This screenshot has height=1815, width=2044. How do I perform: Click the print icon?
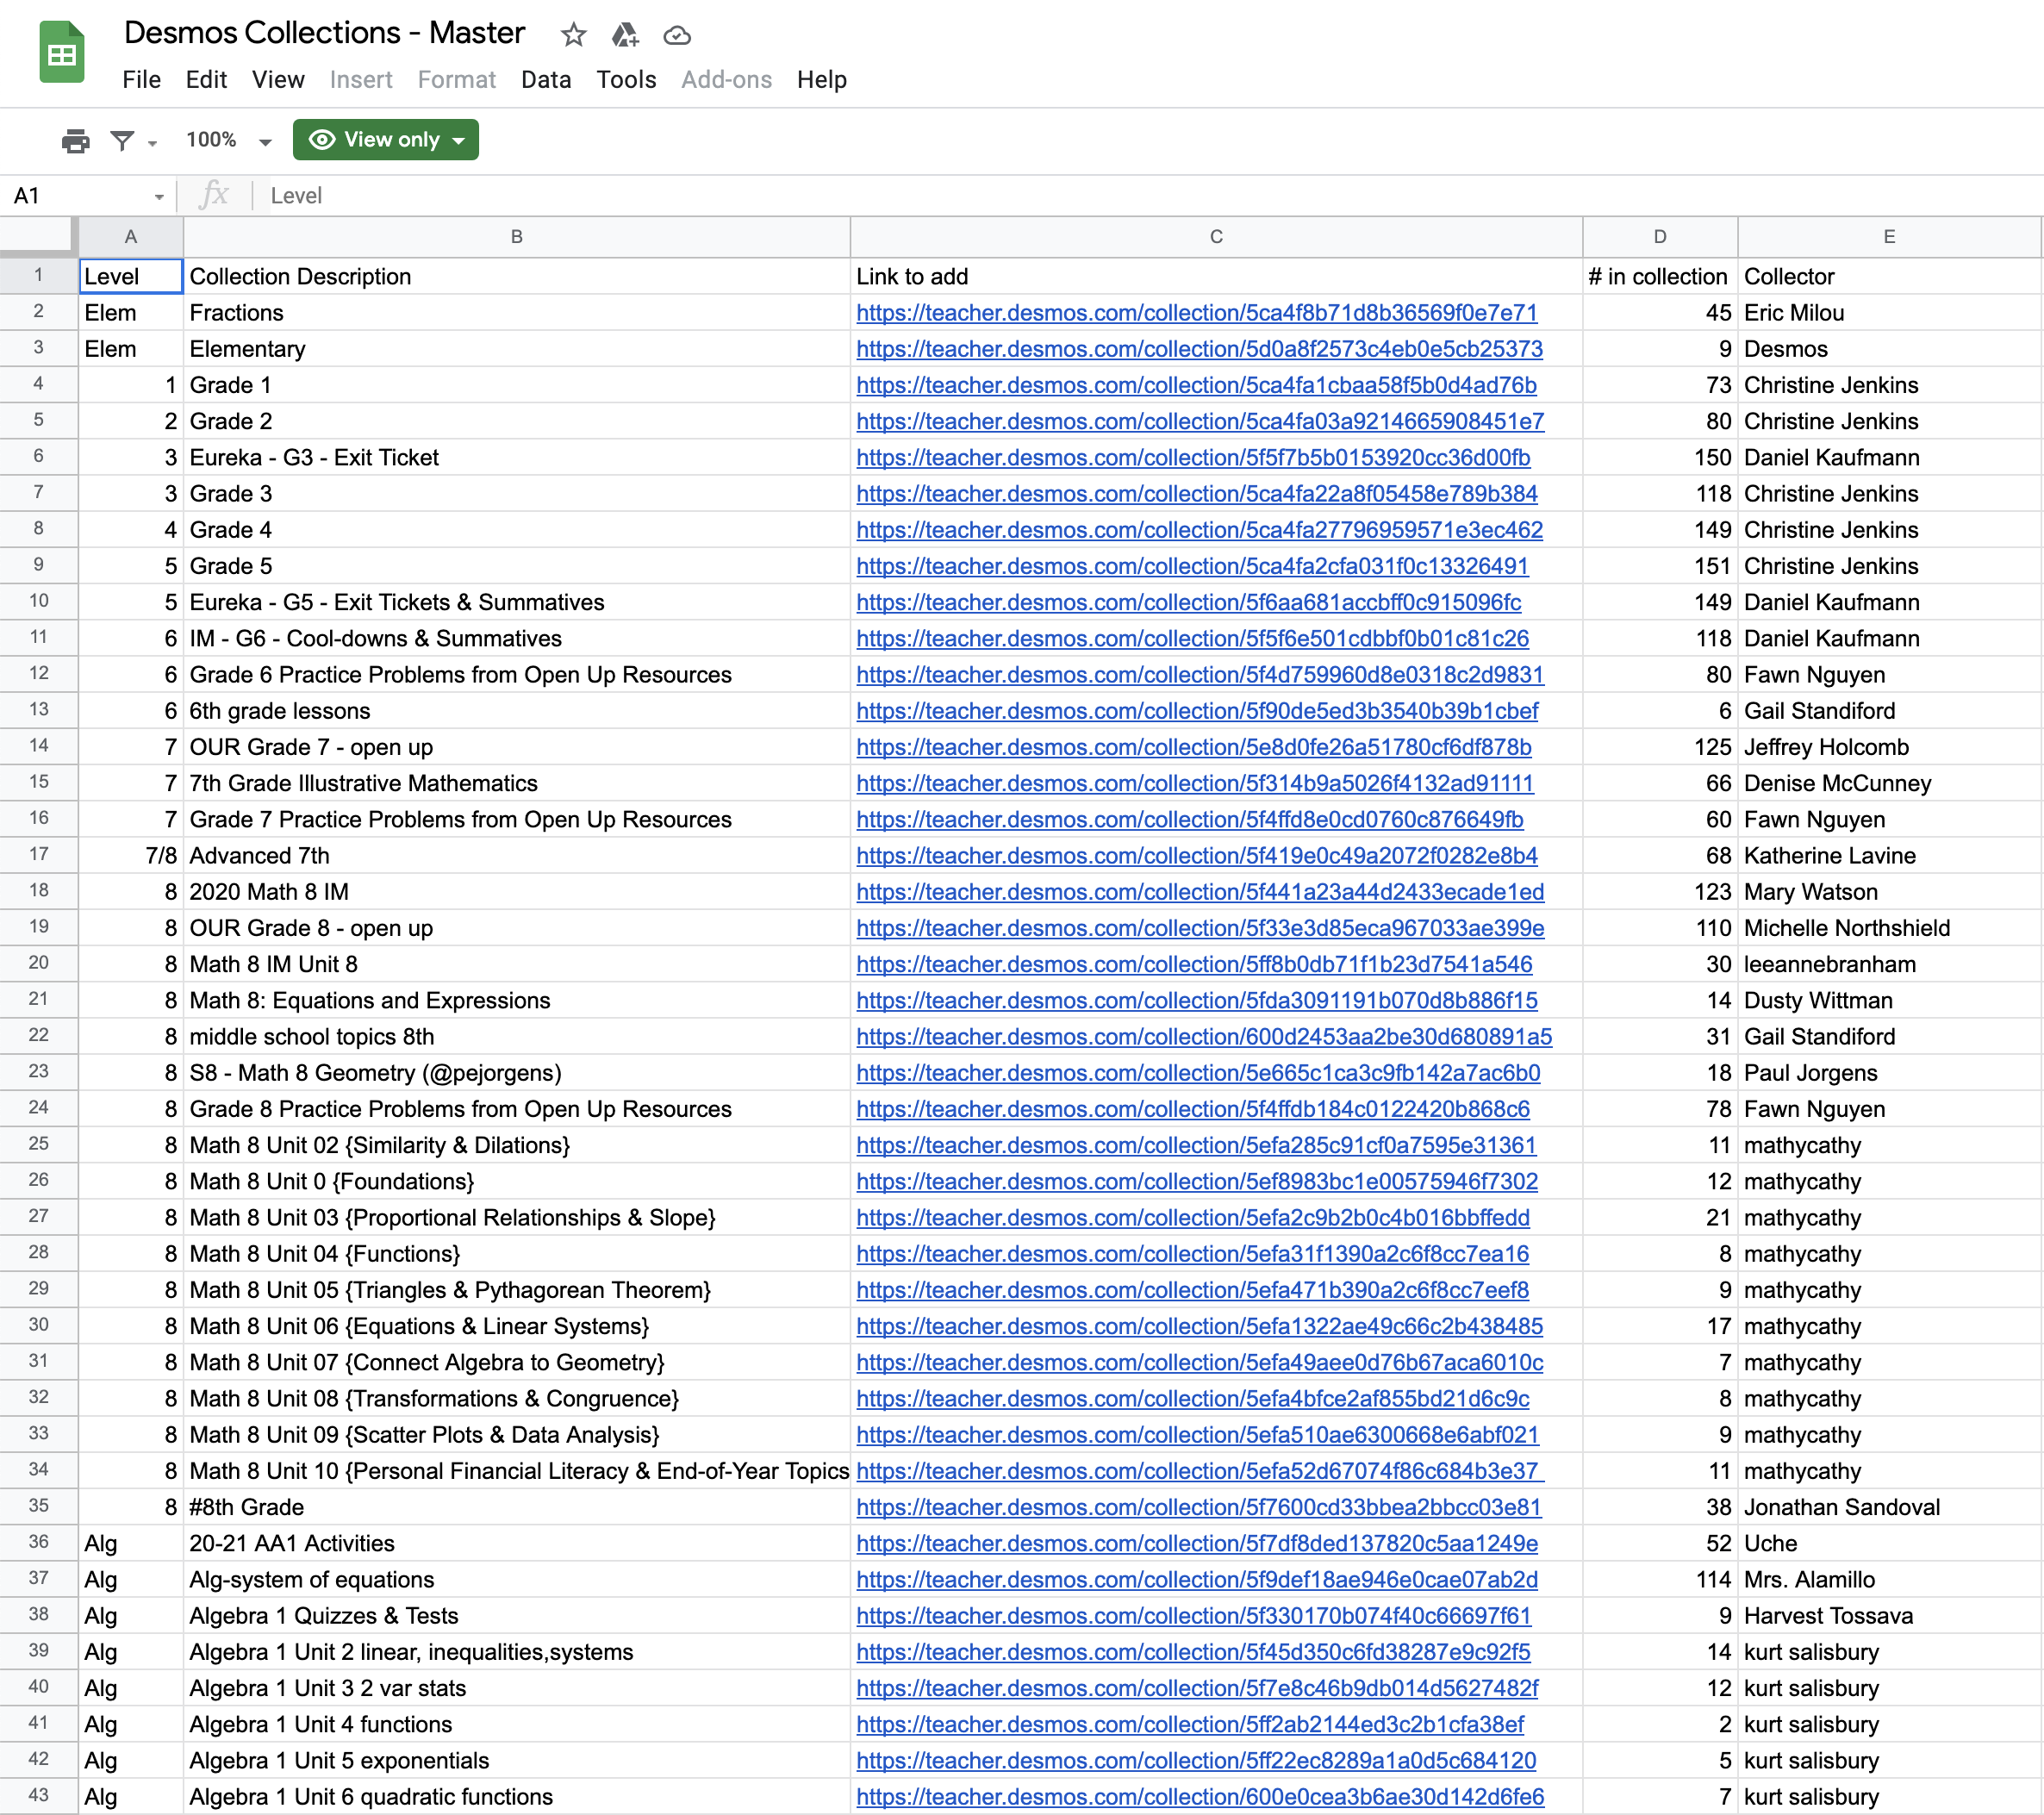click(x=75, y=141)
